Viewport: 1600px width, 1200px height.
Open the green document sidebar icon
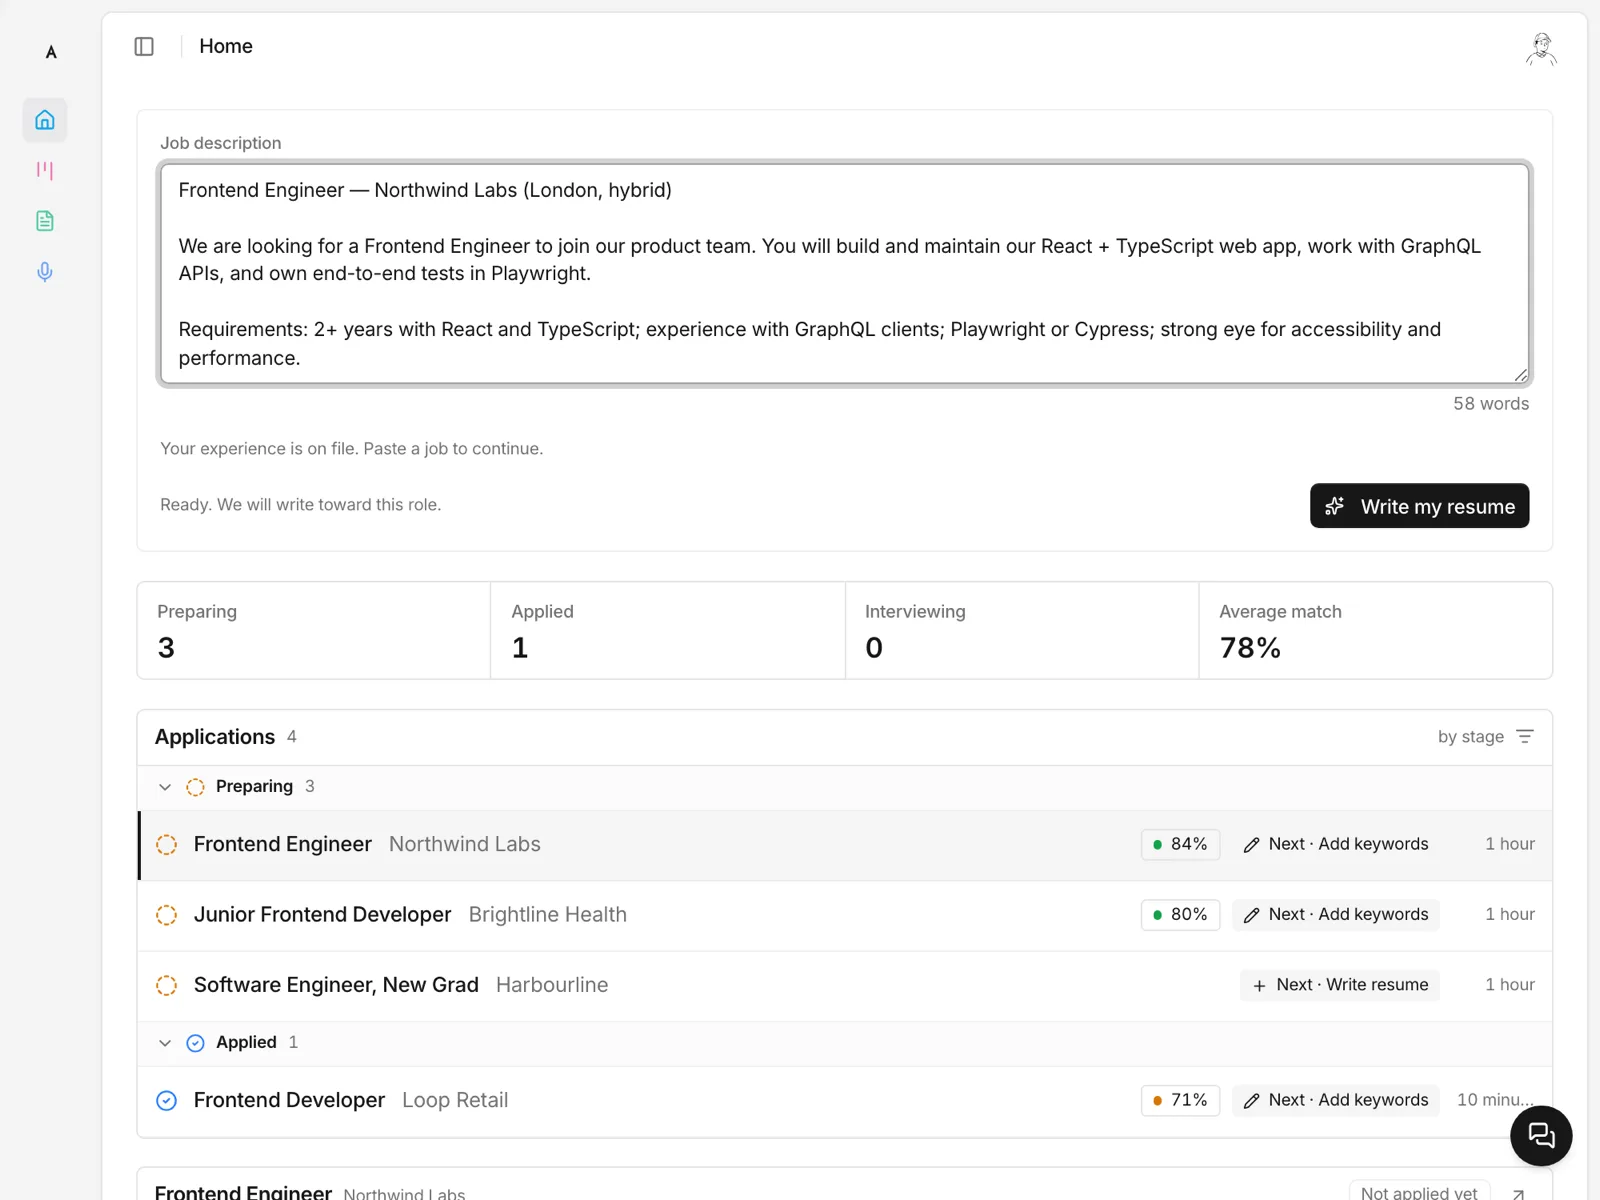(45, 221)
